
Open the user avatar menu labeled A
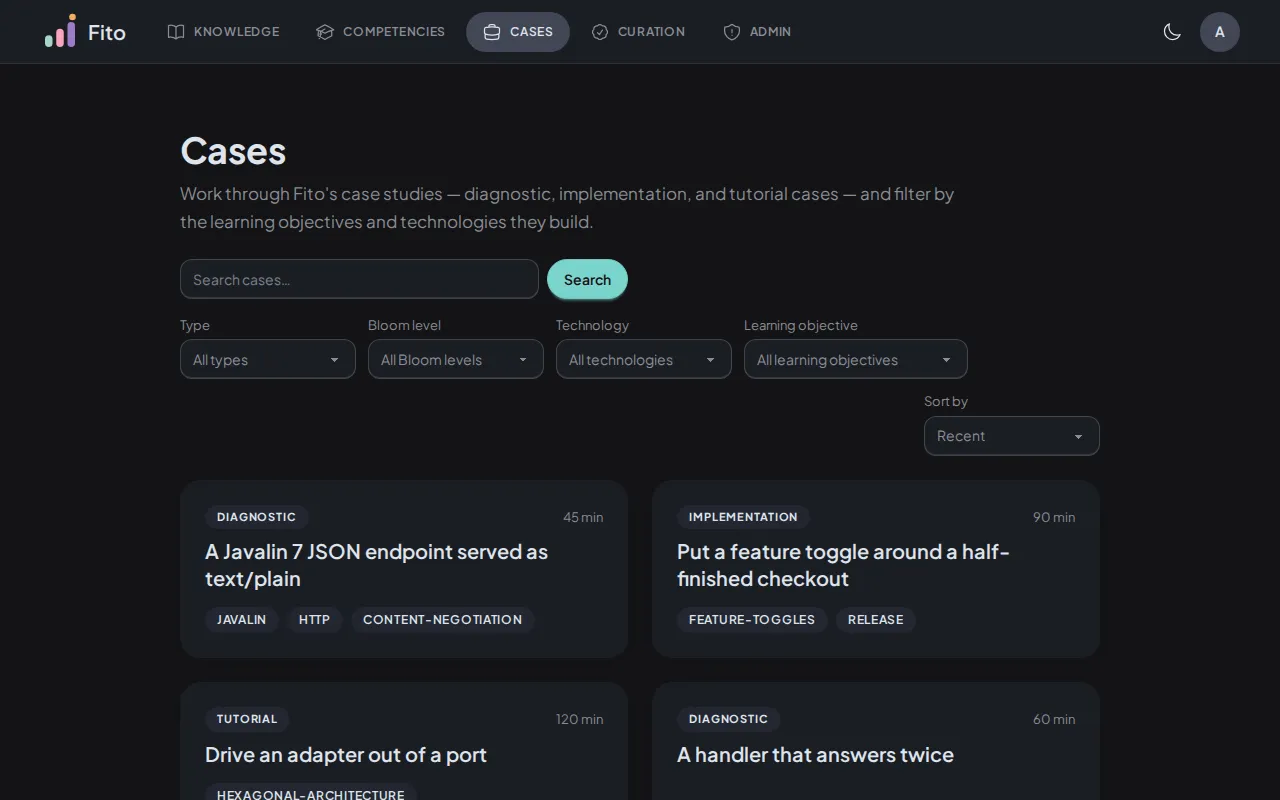(1220, 32)
